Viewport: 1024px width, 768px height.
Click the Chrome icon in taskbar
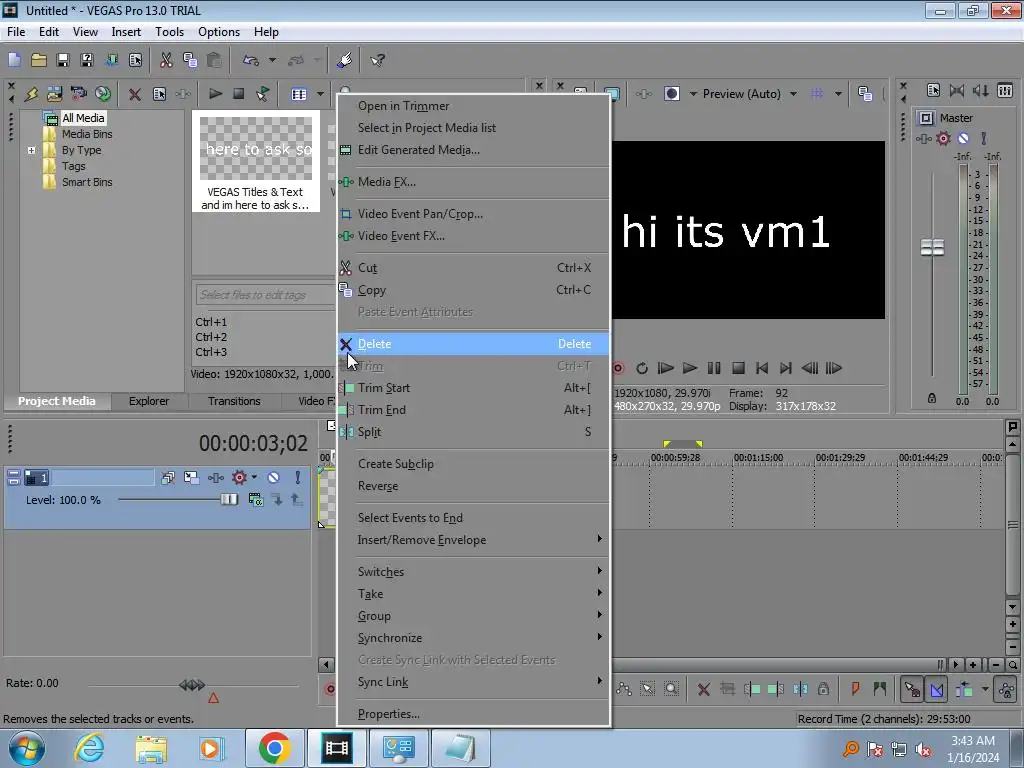pyautogui.click(x=274, y=748)
